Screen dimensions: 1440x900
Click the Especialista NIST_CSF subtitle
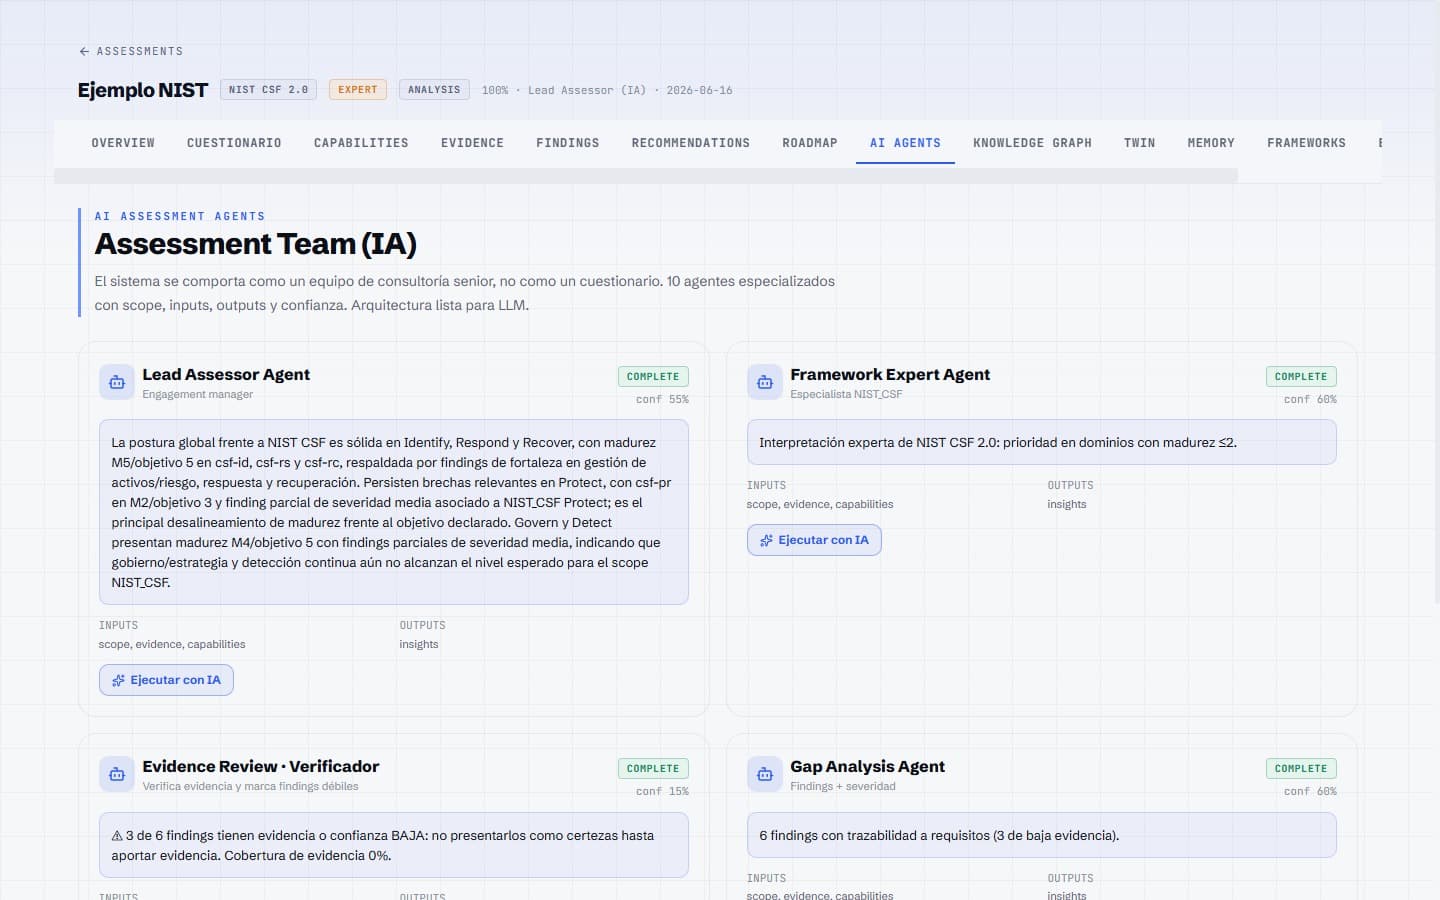846,395
